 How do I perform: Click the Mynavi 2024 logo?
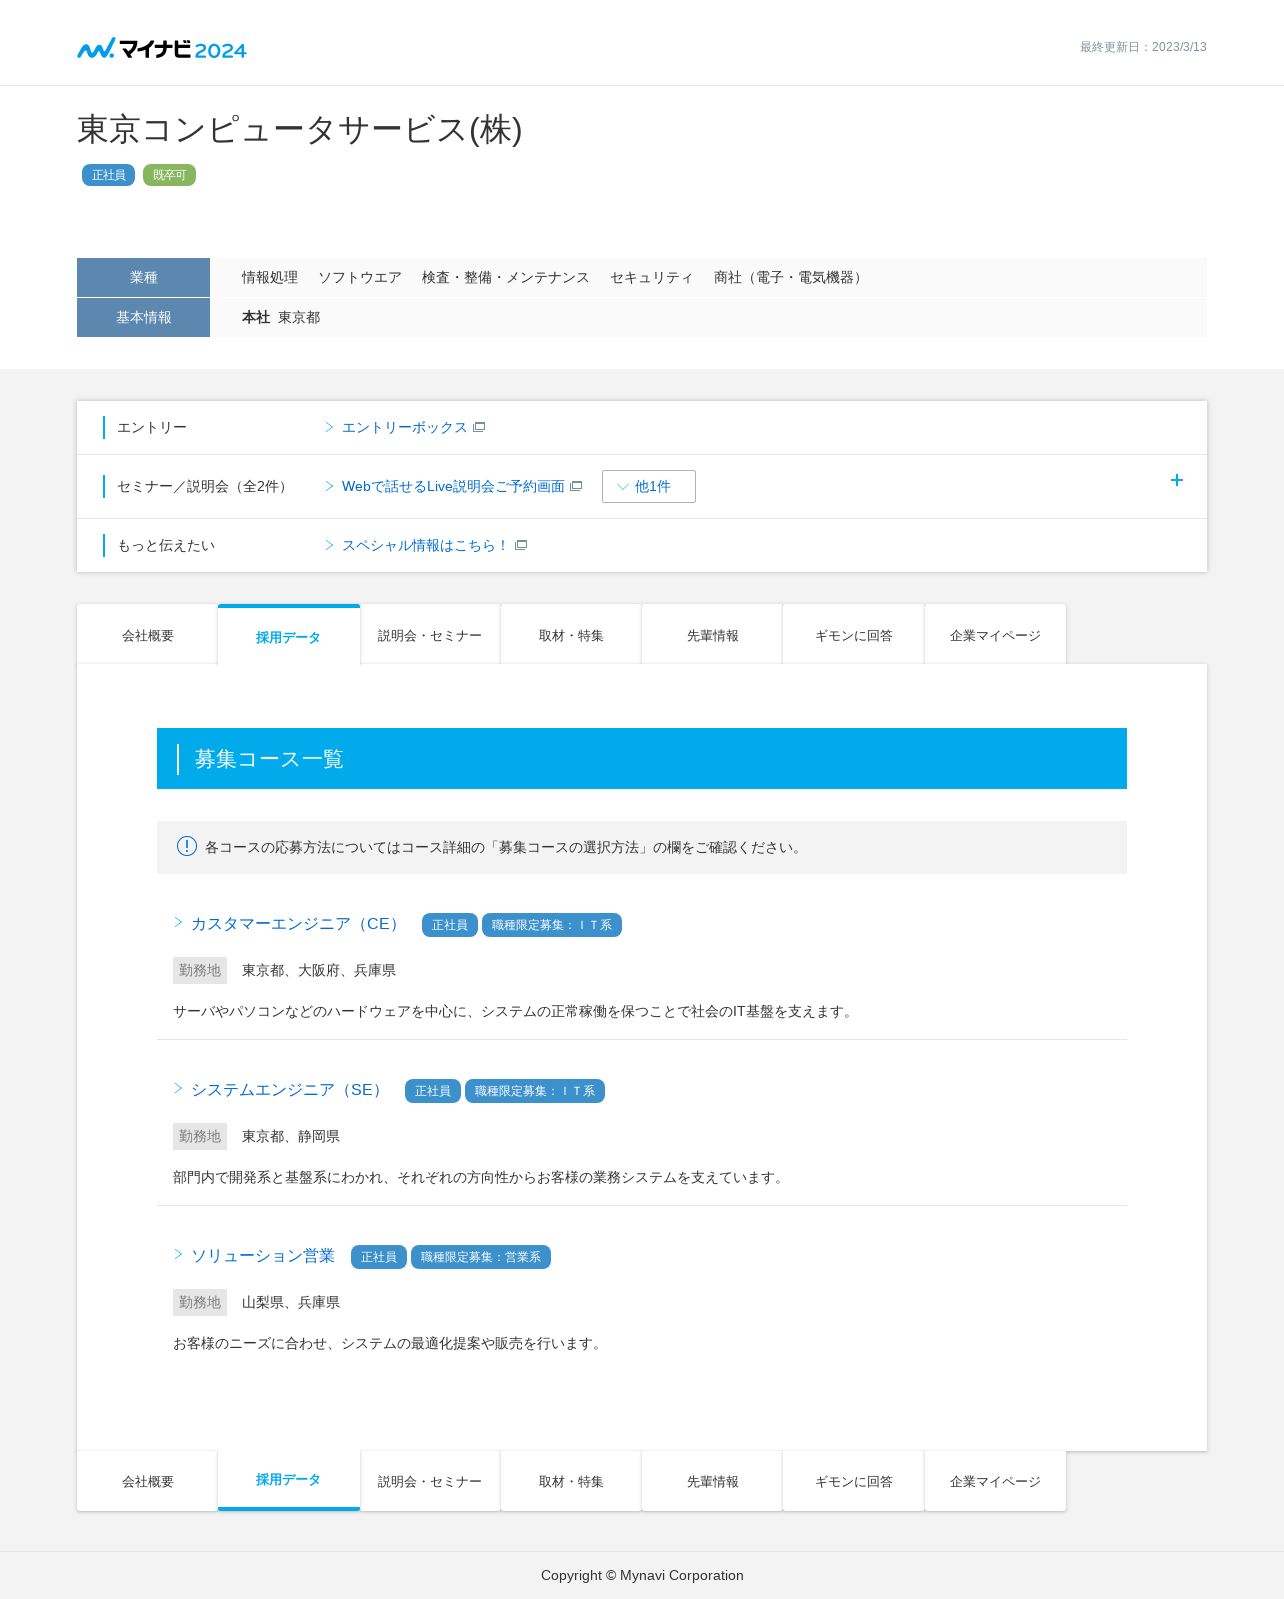pyautogui.click(x=162, y=48)
